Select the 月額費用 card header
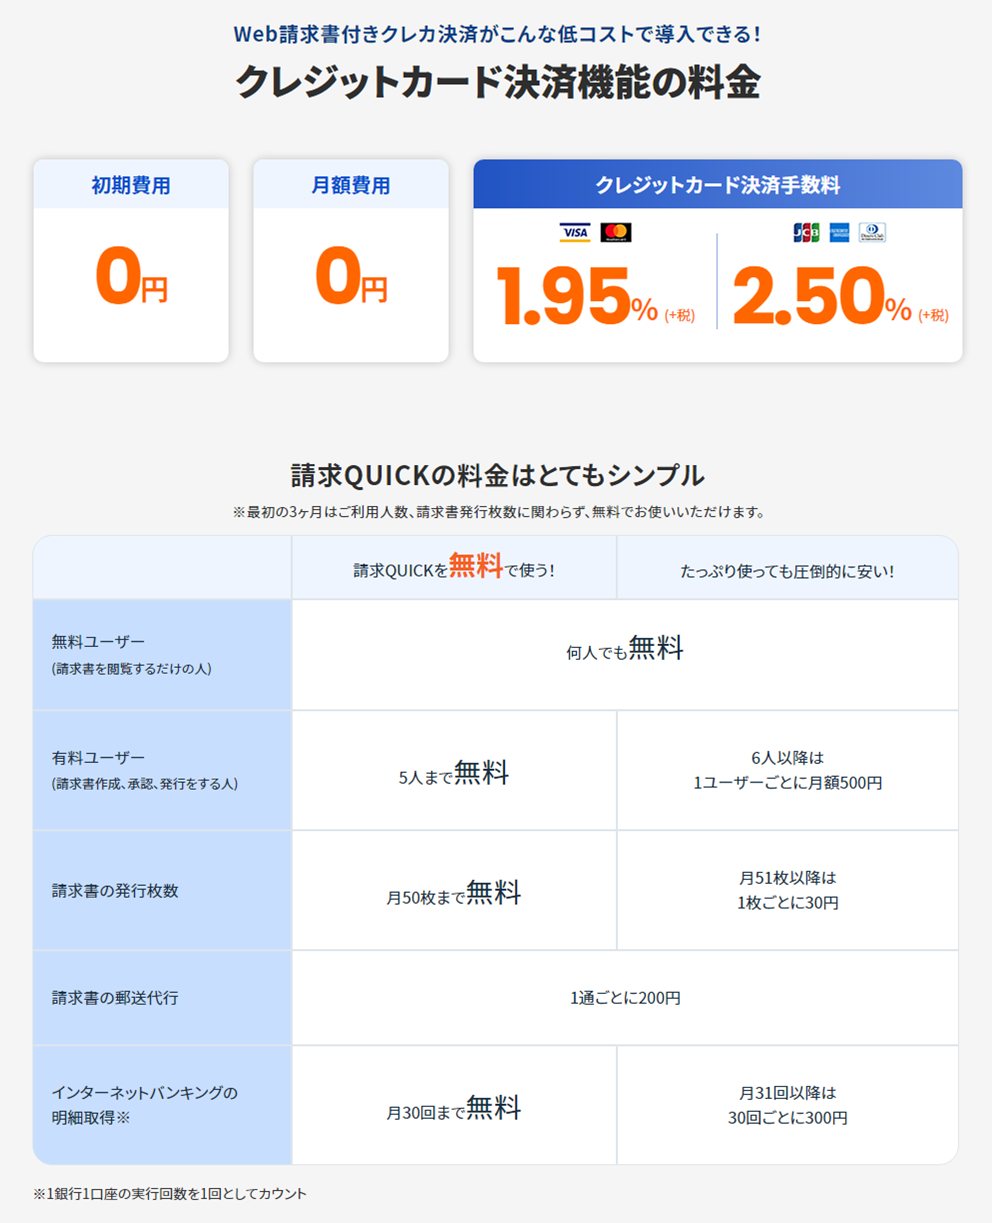 click(351, 185)
